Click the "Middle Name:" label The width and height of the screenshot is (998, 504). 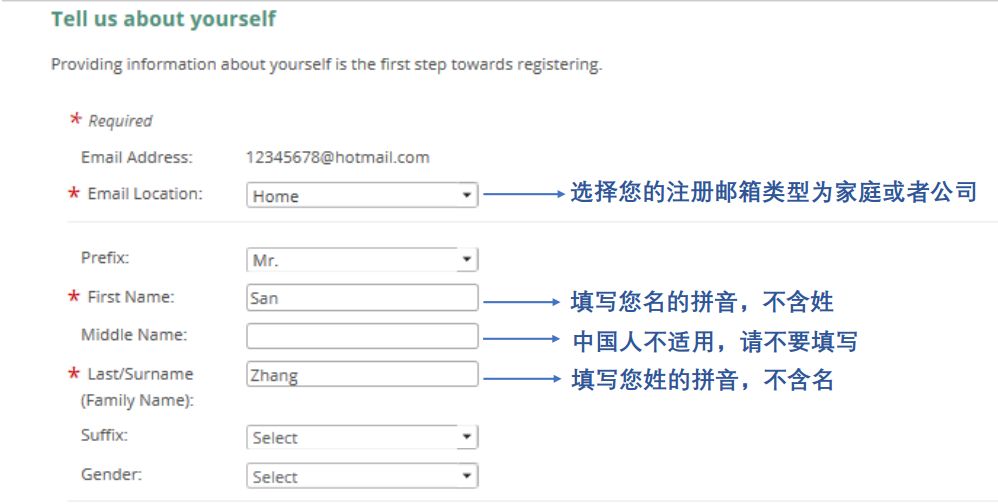(x=134, y=335)
